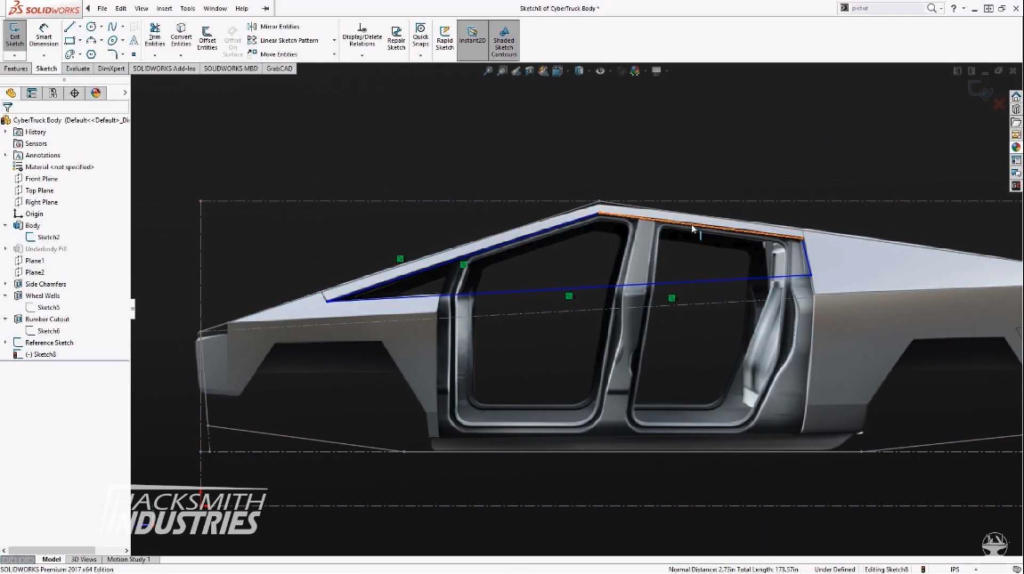This screenshot has height=574, width=1024.
Task: Open Appearances, Scenes and Decals in the task pane
Action: (1016, 148)
